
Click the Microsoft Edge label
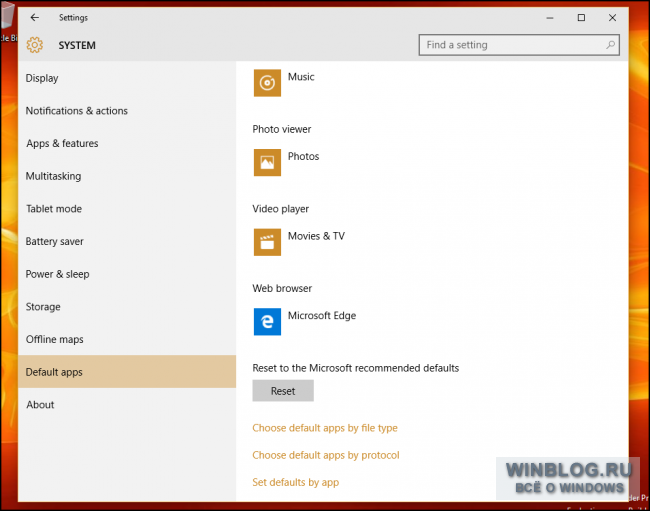[322, 315]
